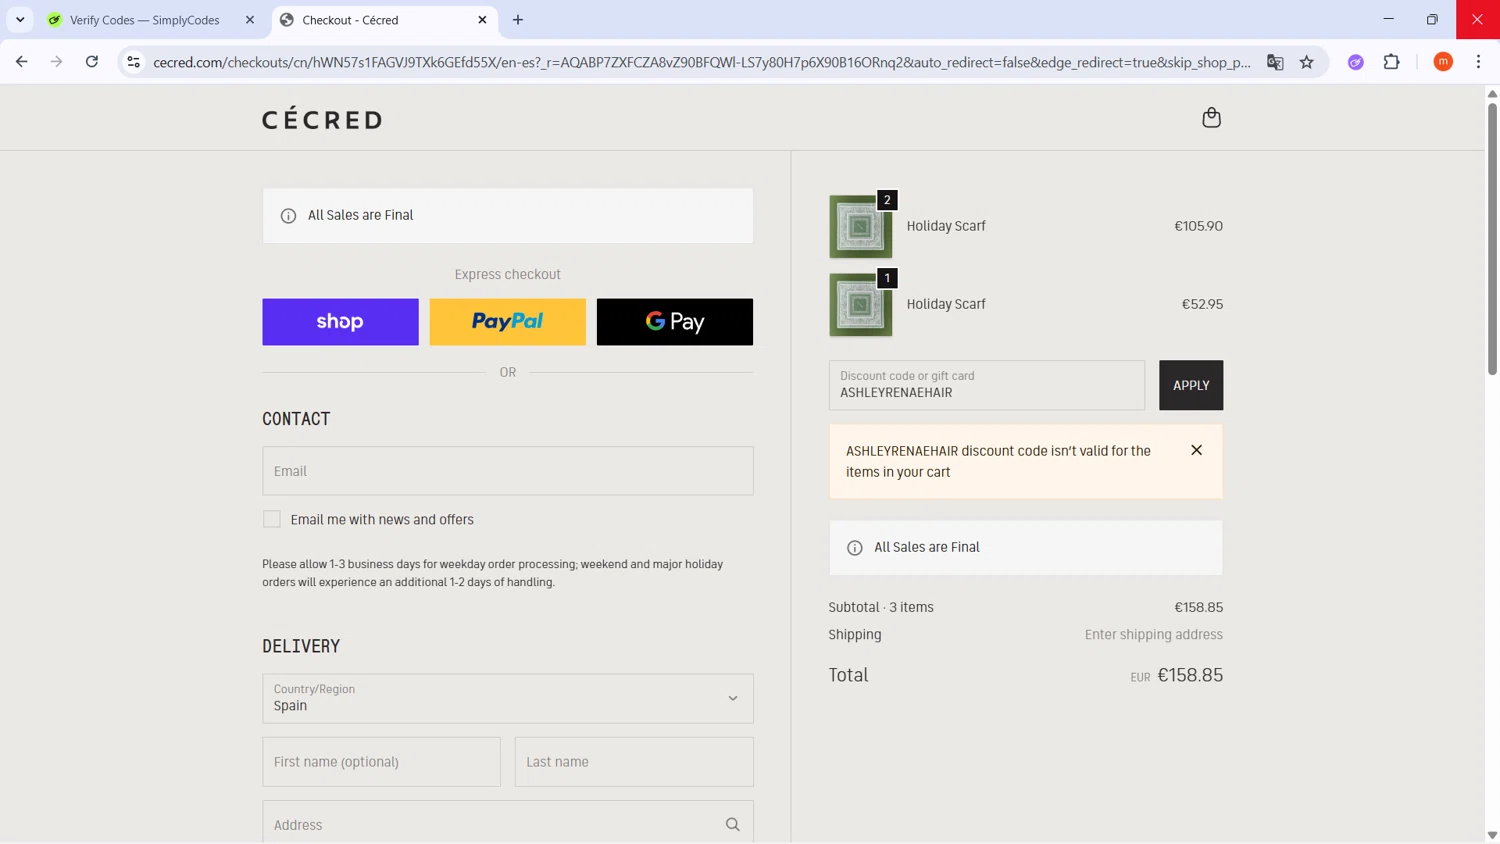Click the scrollbar down arrow
Screen dimensions: 1500x844
[x=1492, y=835]
